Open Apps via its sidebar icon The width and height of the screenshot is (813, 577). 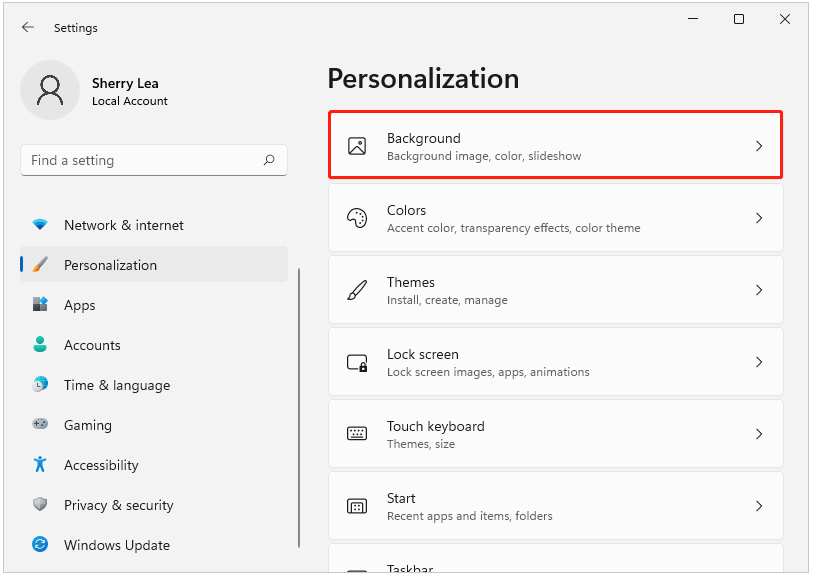tap(41, 305)
